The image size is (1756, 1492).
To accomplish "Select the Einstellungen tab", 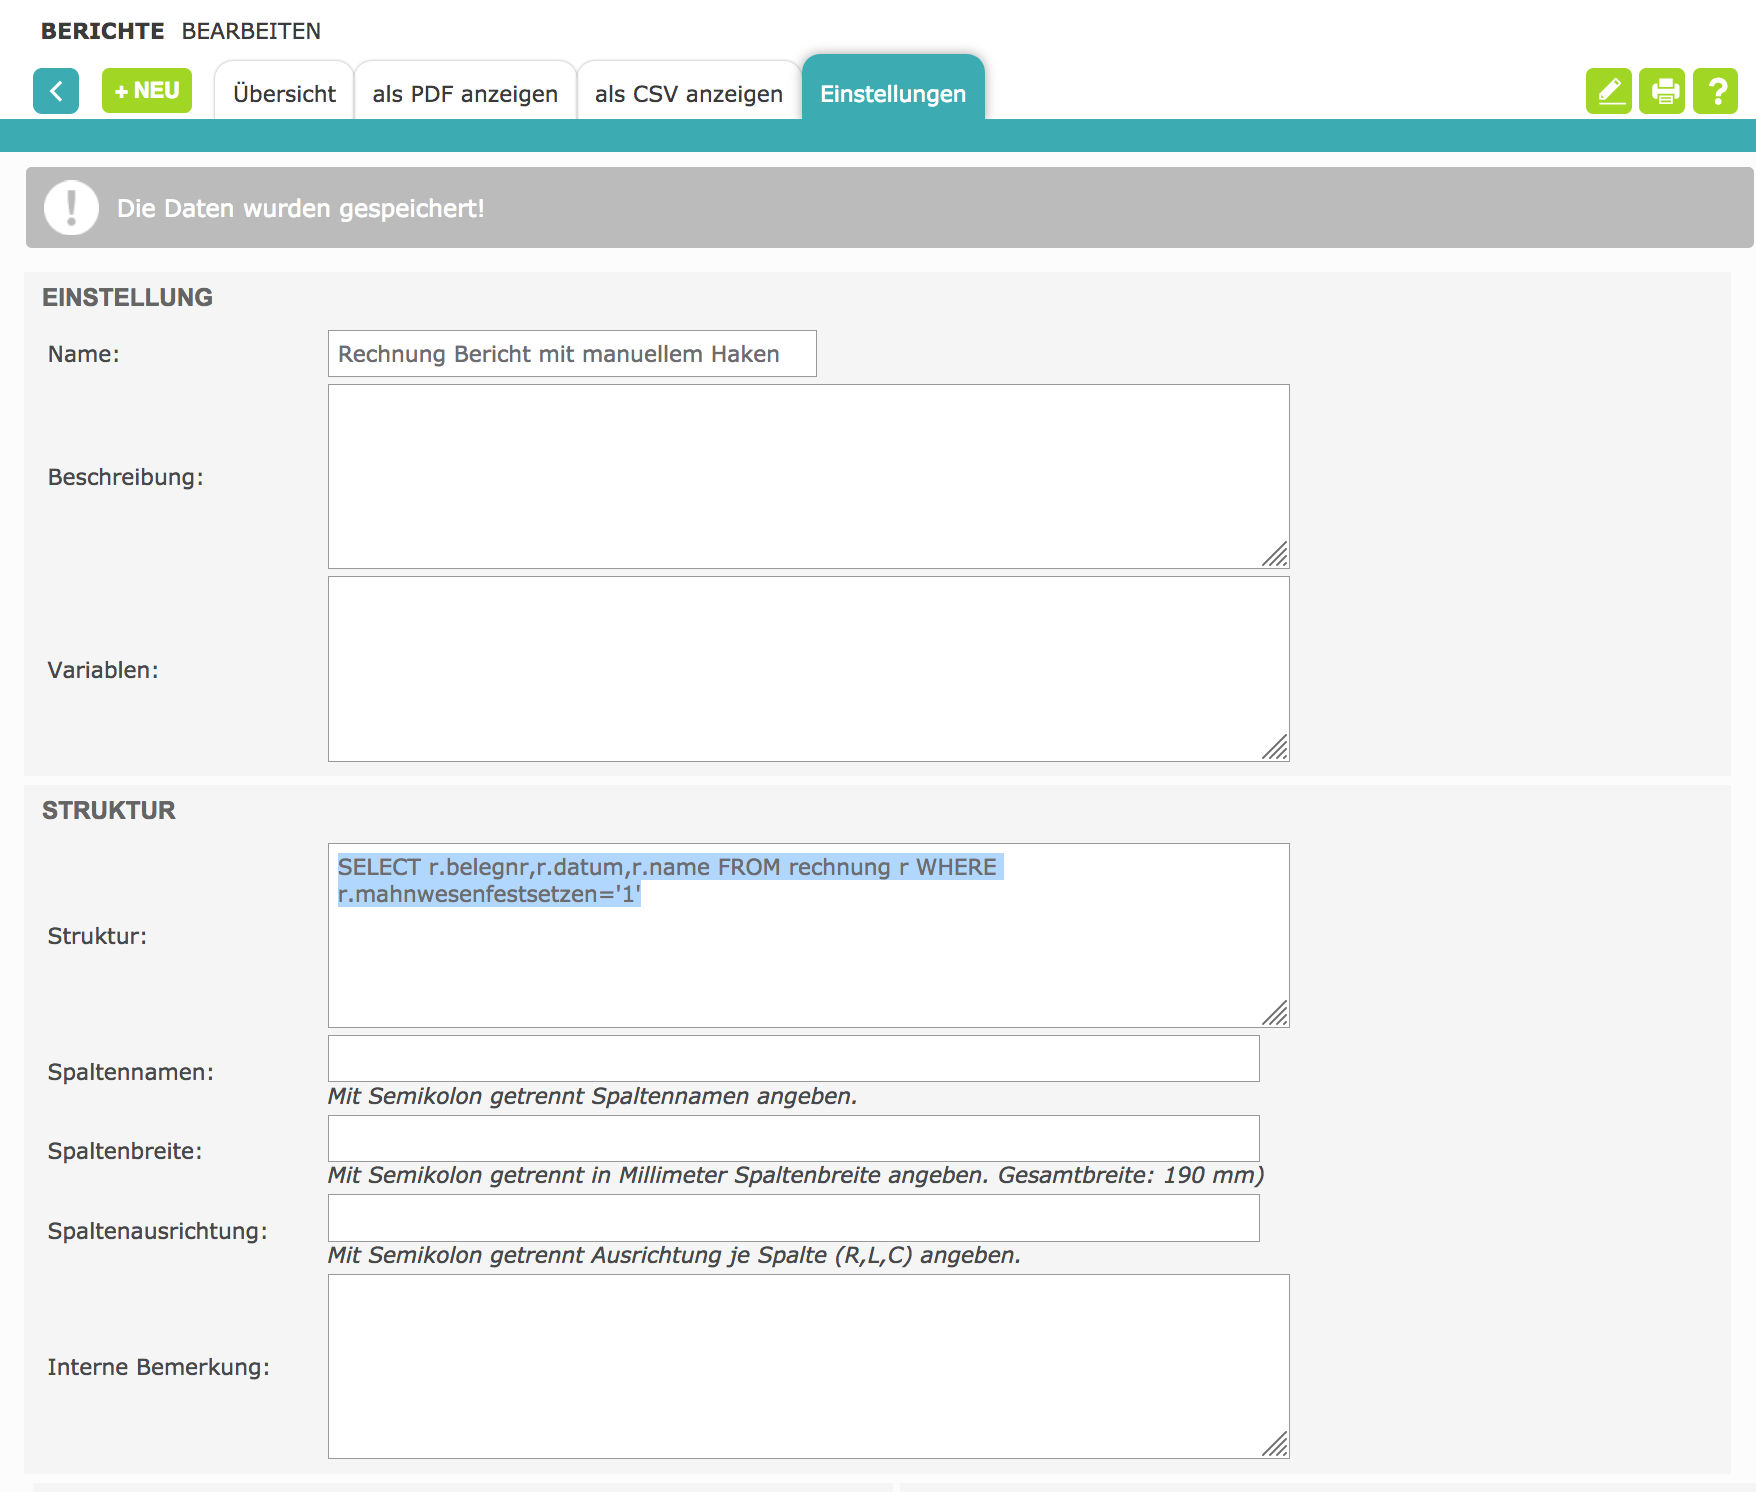I will click(893, 94).
